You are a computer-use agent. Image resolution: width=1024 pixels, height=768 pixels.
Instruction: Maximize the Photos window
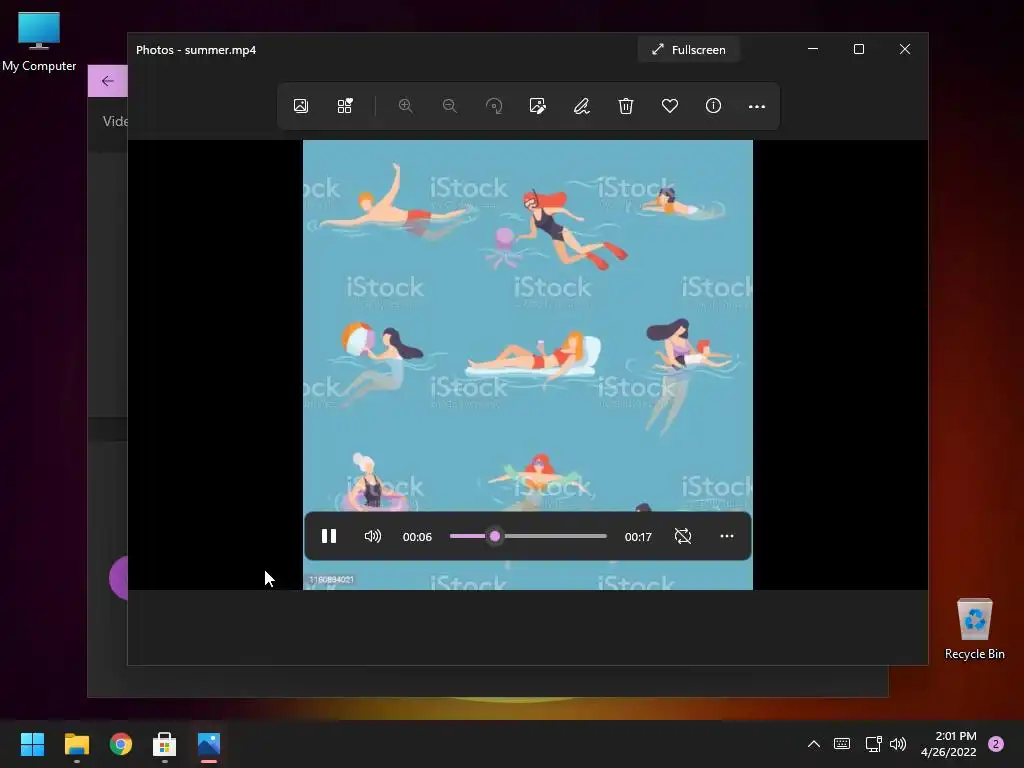click(x=859, y=49)
